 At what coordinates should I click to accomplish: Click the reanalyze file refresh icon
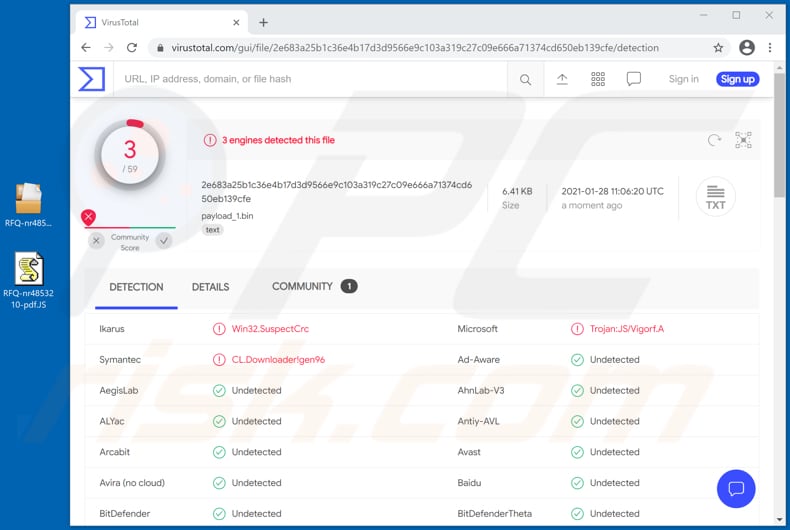714,140
